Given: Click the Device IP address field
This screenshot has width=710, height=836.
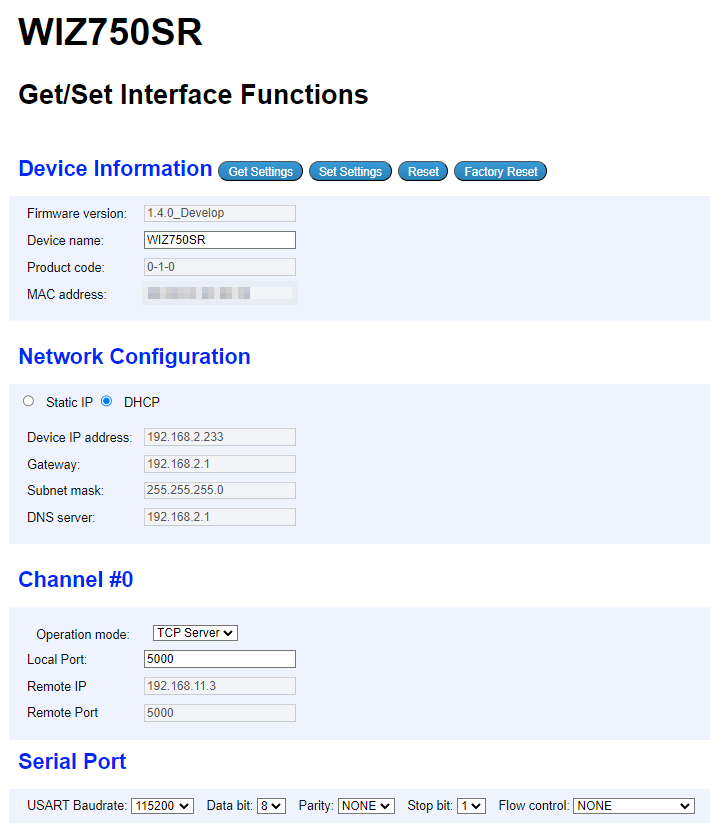Looking at the screenshot, I should coord(219,437).
